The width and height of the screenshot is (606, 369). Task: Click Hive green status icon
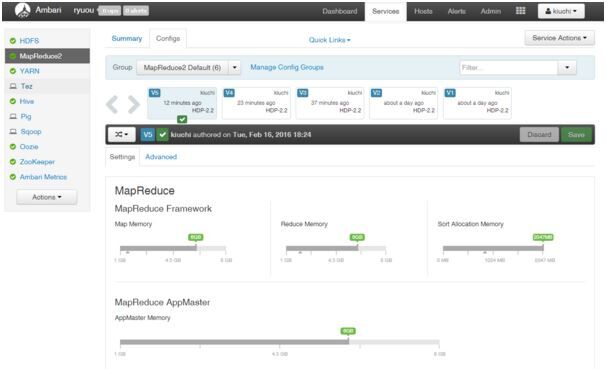(13, 101)
